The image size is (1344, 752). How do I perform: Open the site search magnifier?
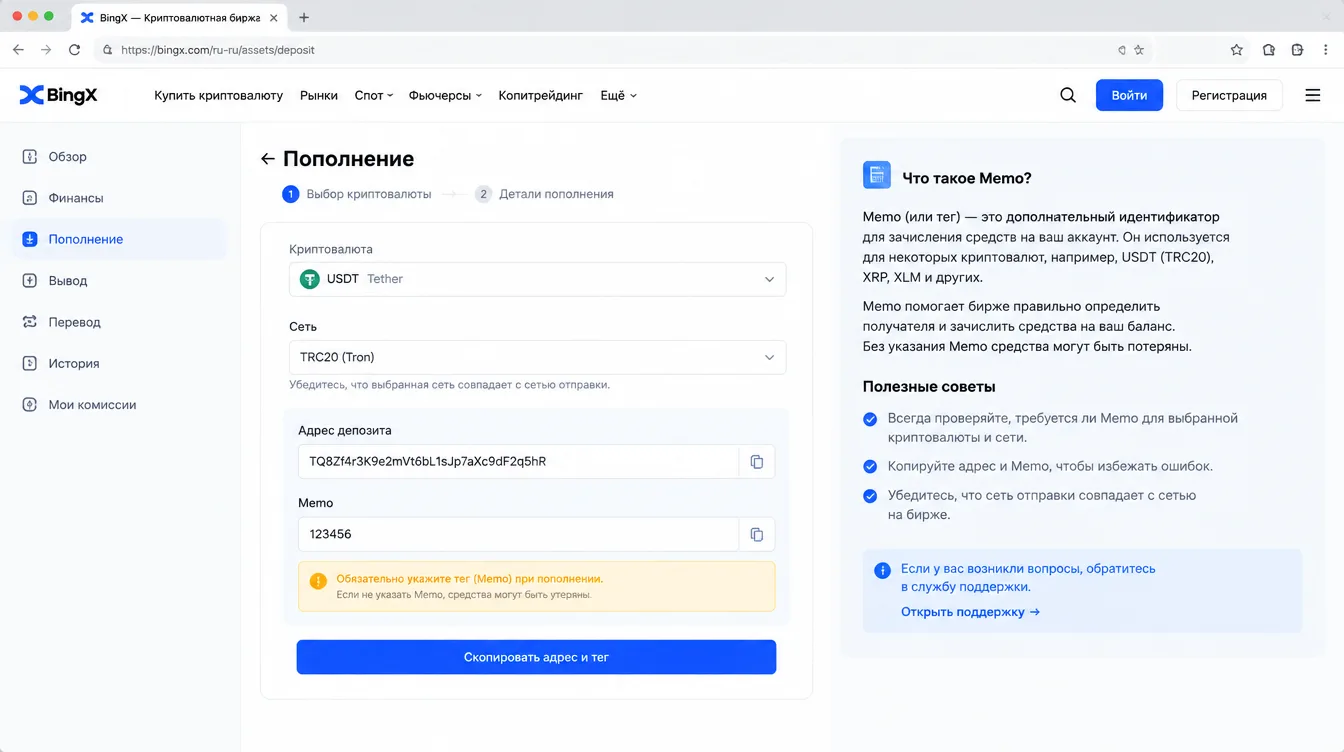pyautogui.click(x=1068, y=95)
